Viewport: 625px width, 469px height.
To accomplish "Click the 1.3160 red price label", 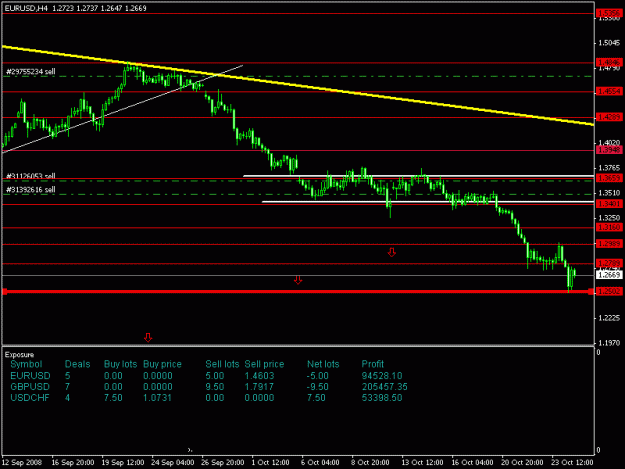I will tap(609, 227).
